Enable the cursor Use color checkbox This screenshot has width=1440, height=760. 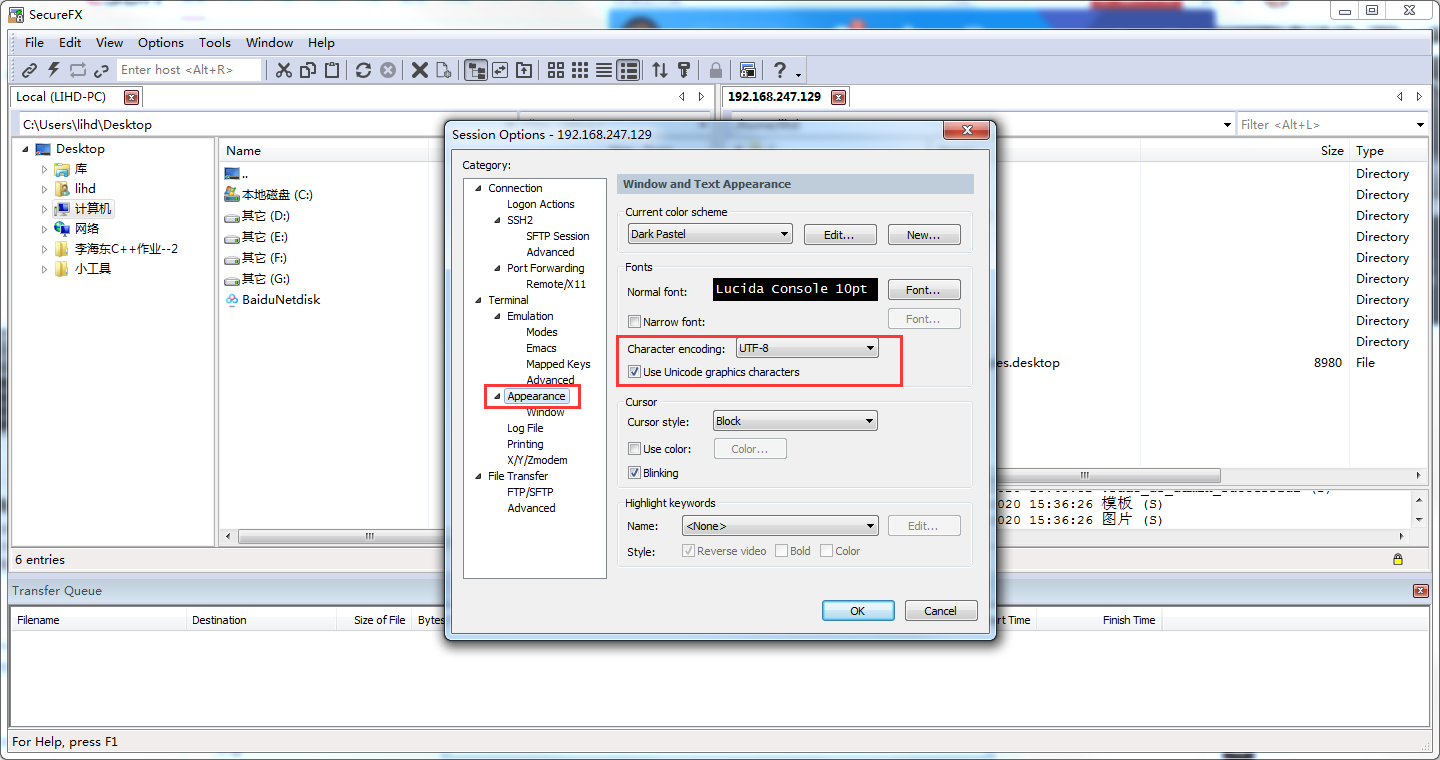(x=634, y=449)
